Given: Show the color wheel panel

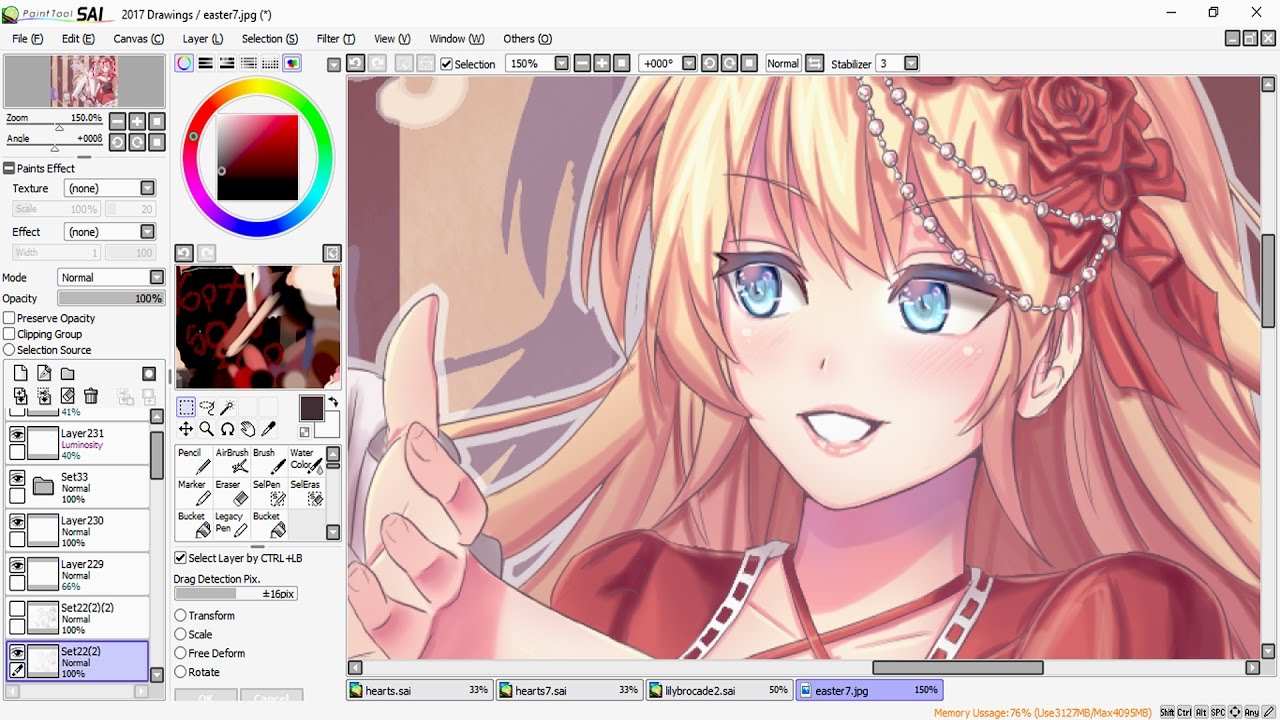Looking at the screenshot, I should [x=184, y=63].
